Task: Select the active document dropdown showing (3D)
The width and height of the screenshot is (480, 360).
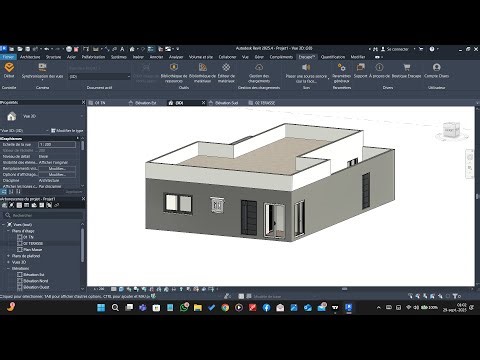Action: pos(99,76)
